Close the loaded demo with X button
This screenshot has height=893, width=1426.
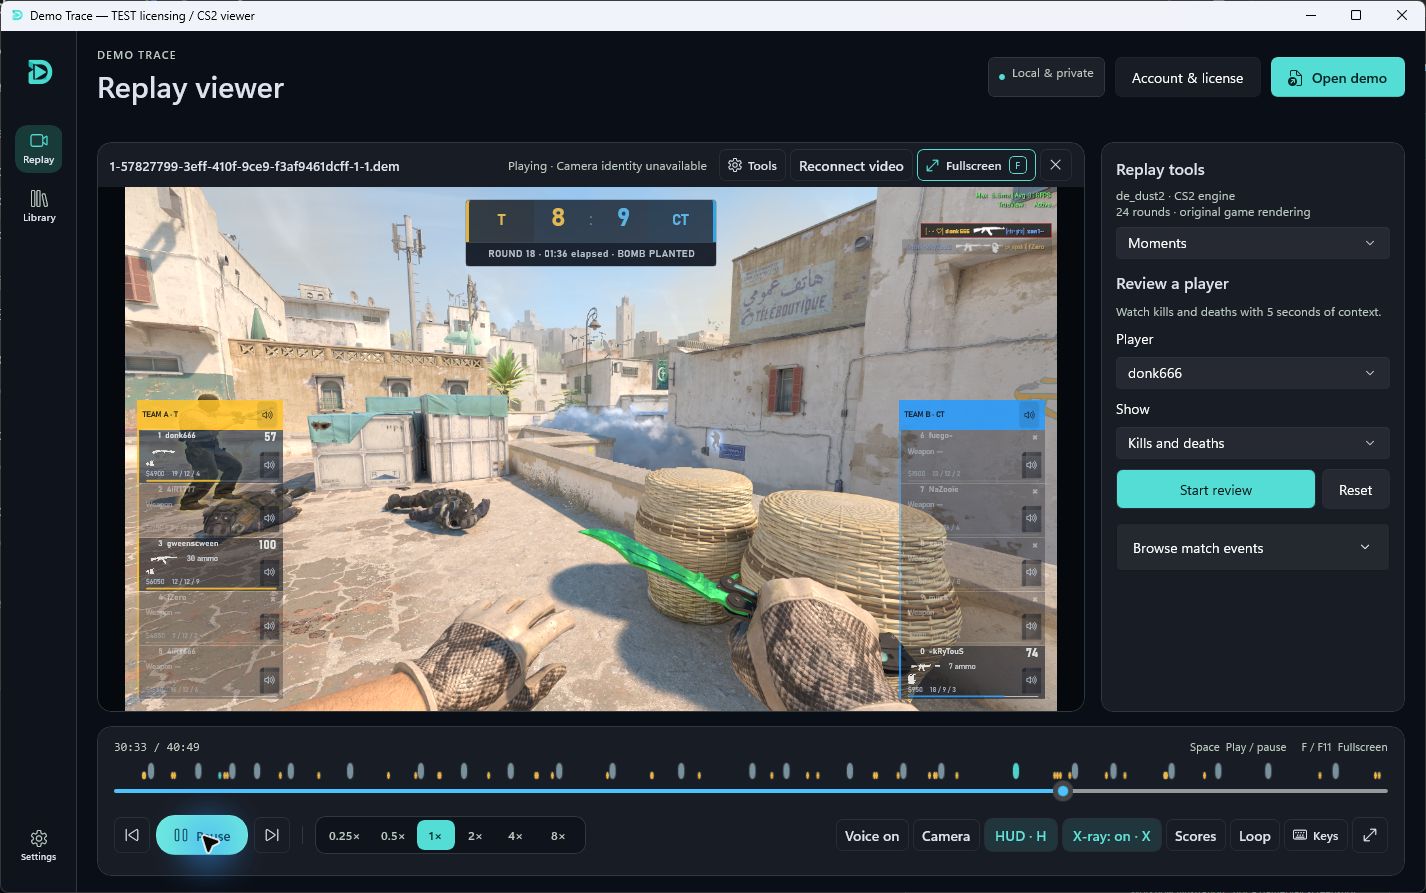coord(1055,165)
